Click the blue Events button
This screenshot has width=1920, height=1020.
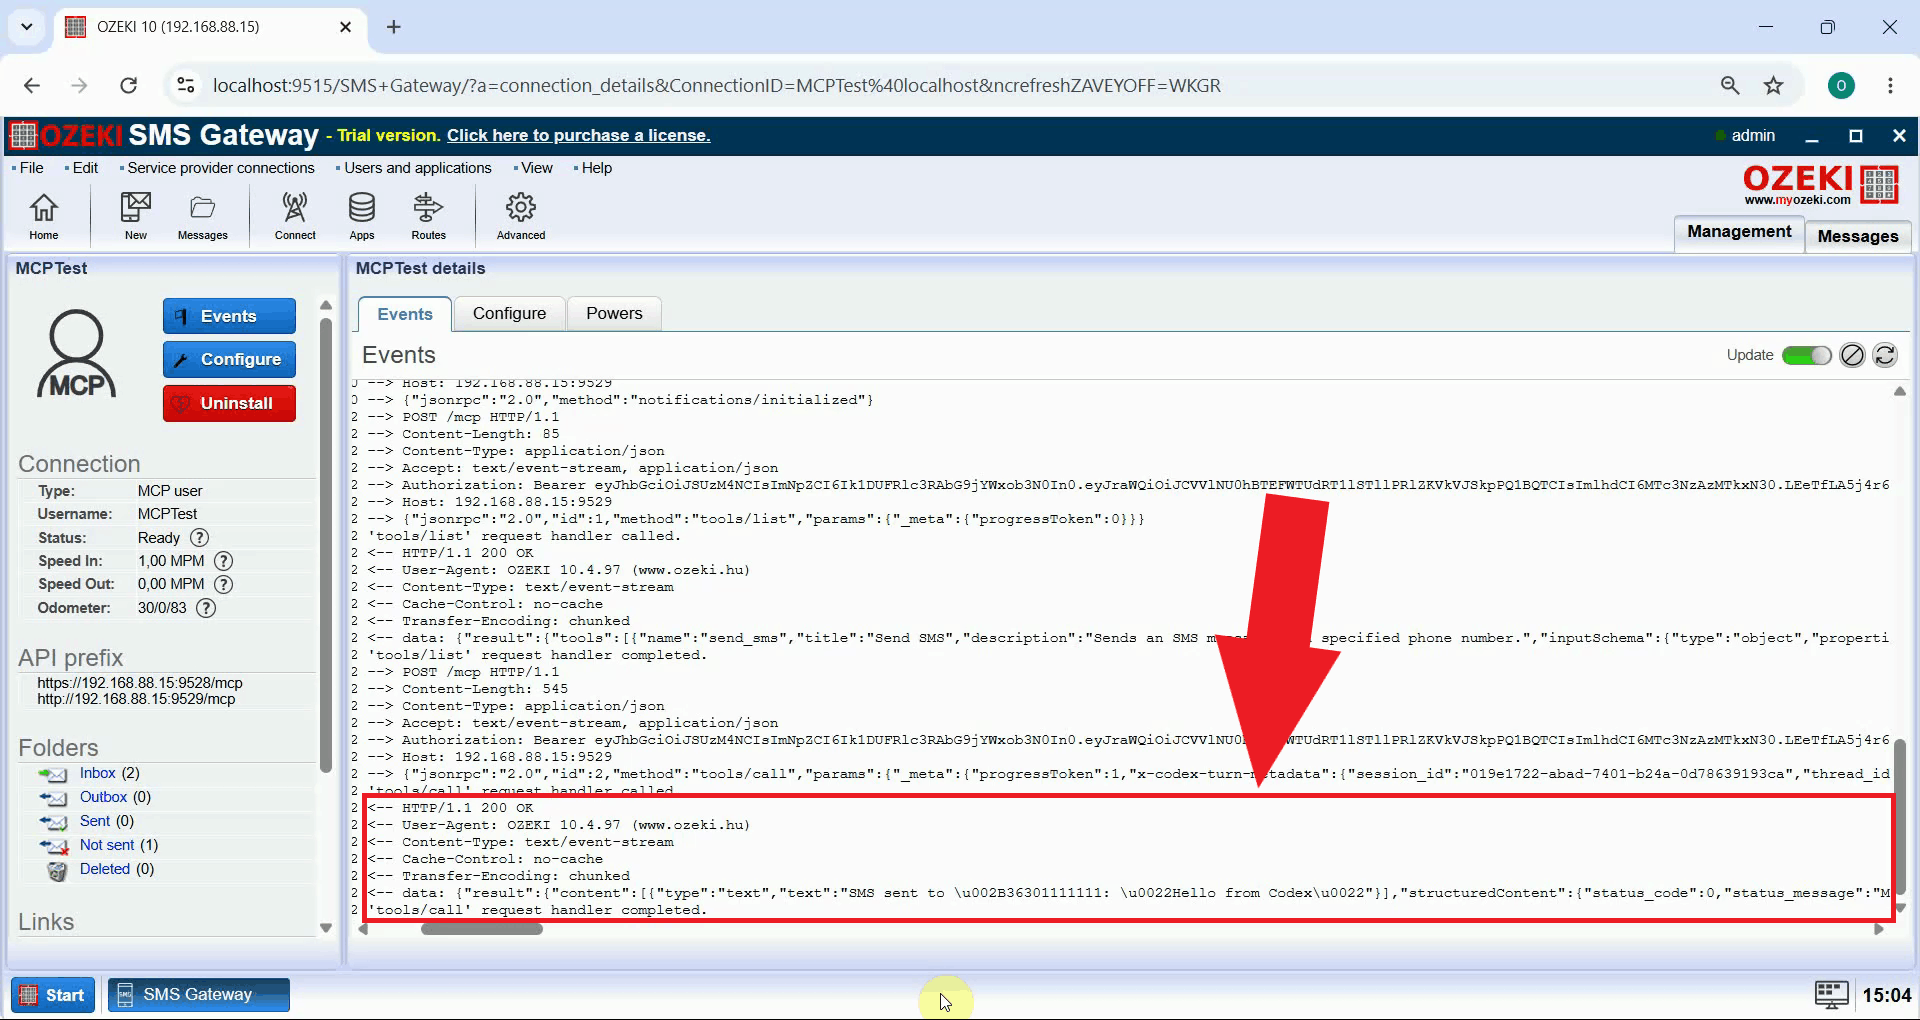229,316
